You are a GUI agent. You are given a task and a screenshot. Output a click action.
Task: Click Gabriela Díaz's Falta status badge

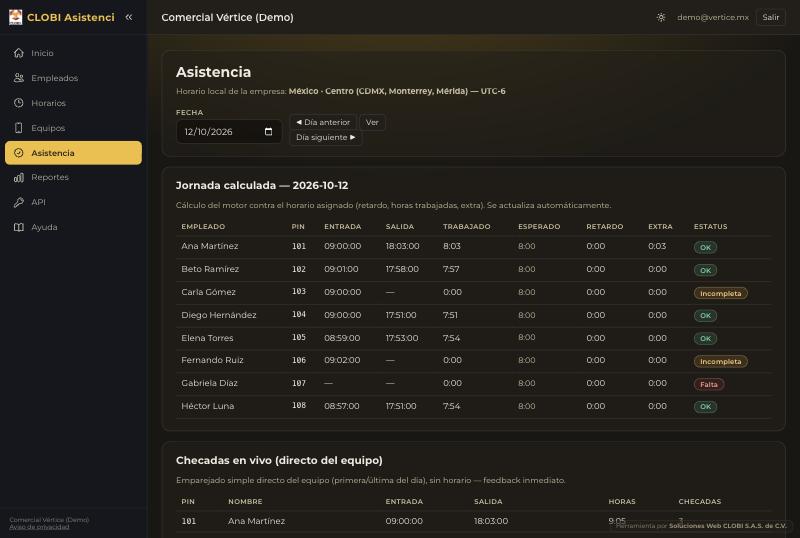pyautogui.click(x=709, y=384)
